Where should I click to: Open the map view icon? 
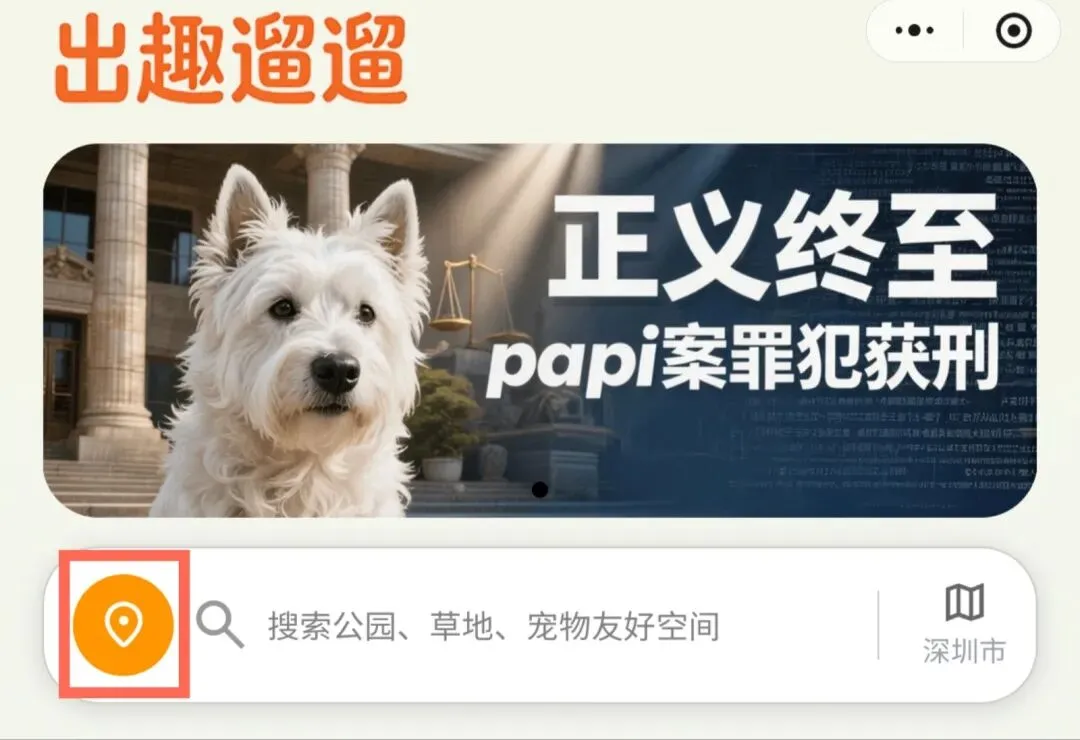(x=964, y=602)
